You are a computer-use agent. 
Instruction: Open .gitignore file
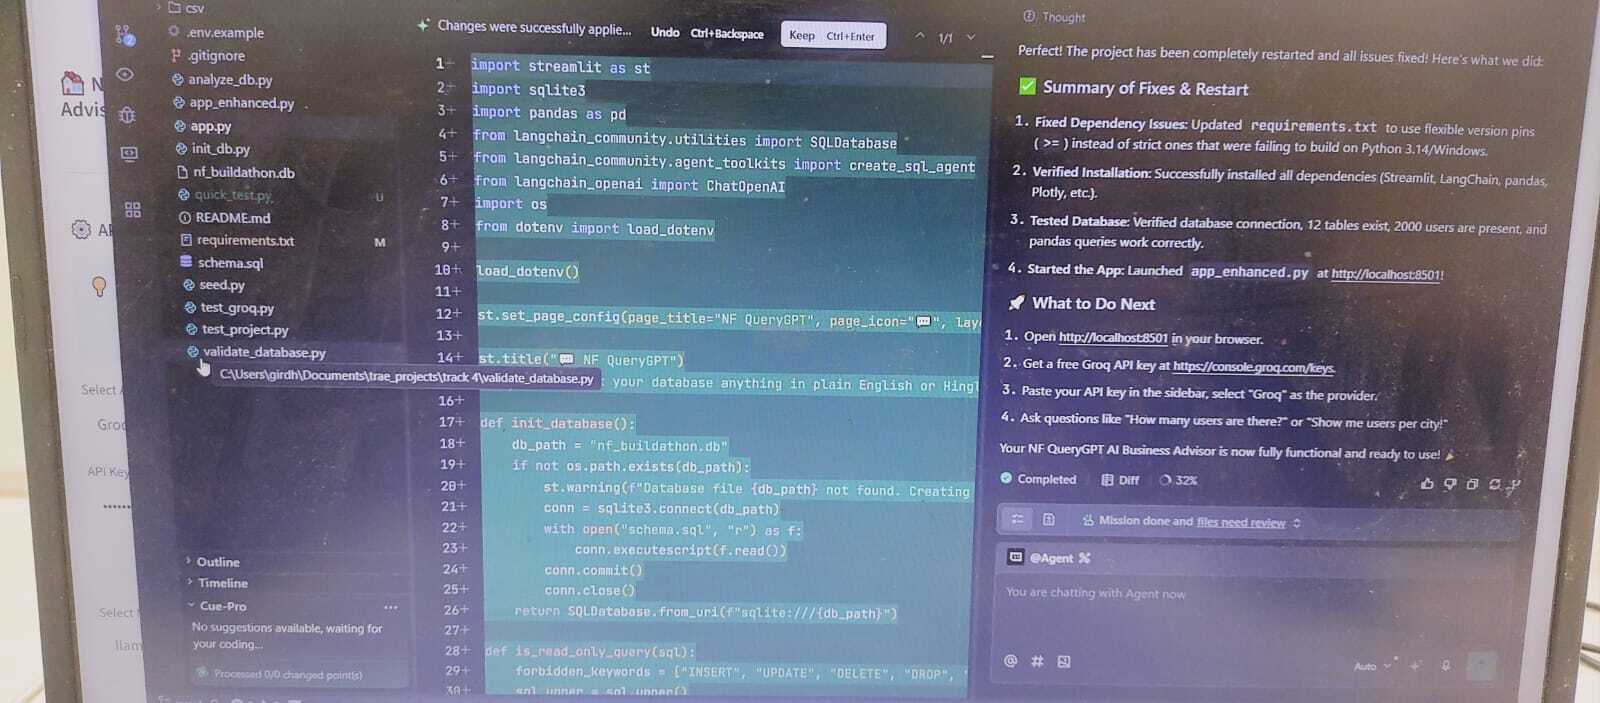[x=215, y=56]
